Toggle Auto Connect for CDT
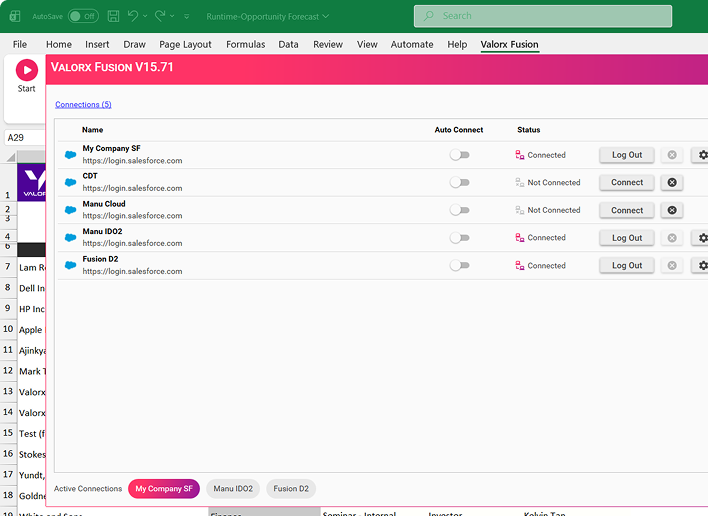 pos(460,182)
